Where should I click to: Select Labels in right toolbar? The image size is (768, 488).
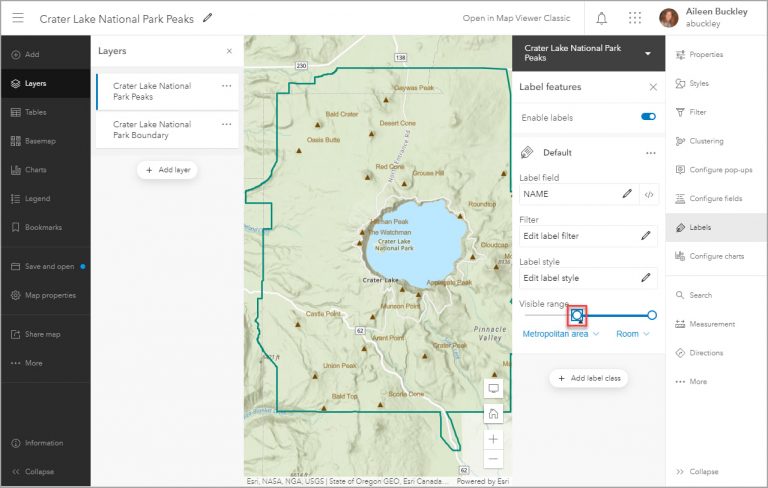point(717,227)
